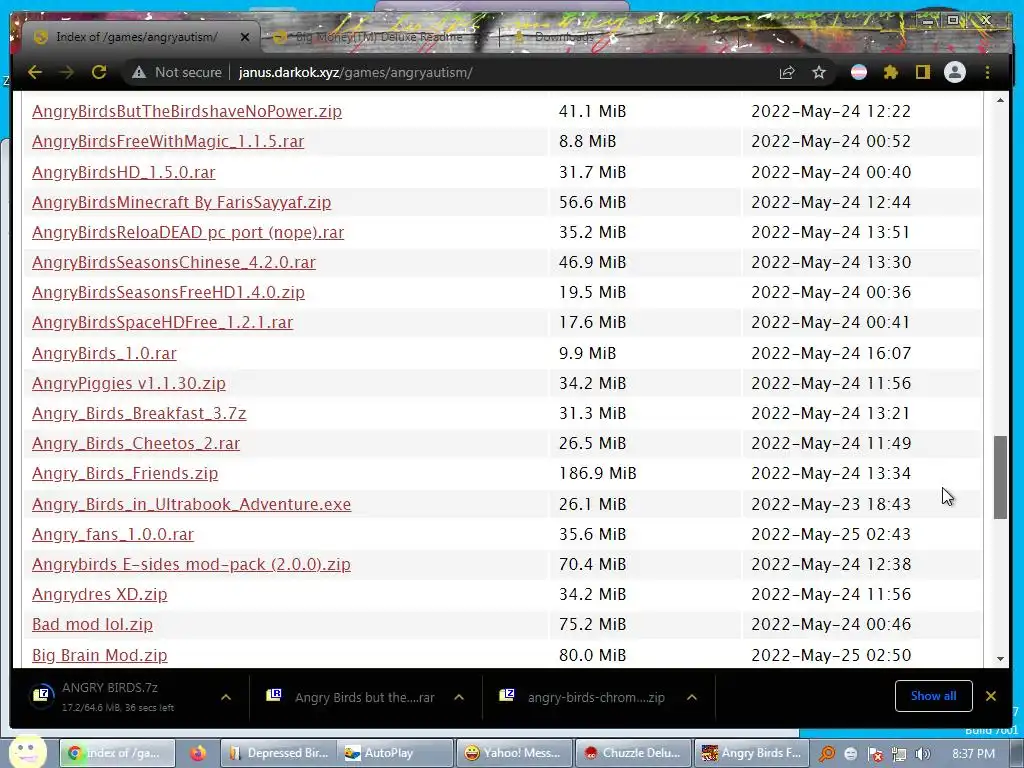Download Angrybirds E-sides mod-pack (2.0.0).zip

(x=191, y=564)
